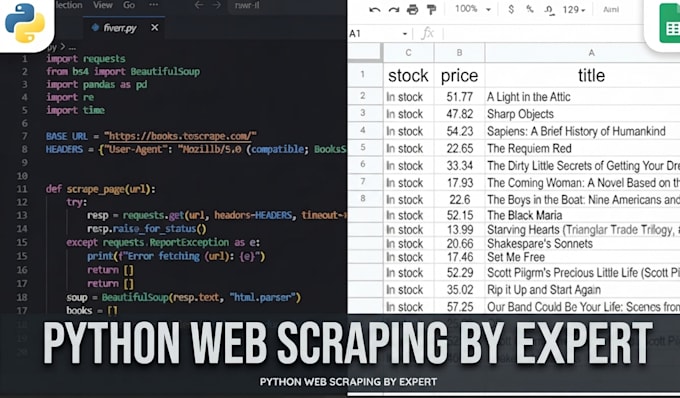Click the books.toscrape.com URL link in code

(x=180, y=136)
